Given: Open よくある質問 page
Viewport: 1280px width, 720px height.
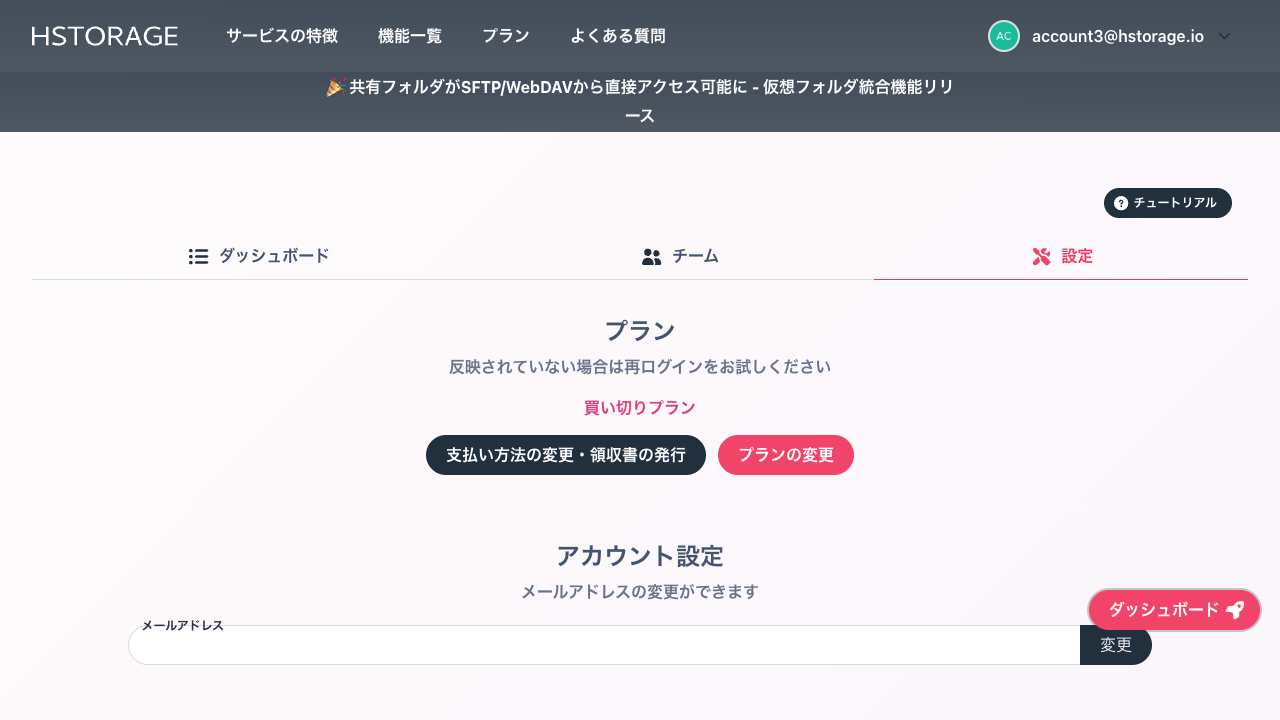Looking at the screenshot, I should click(x=618, y=36).
